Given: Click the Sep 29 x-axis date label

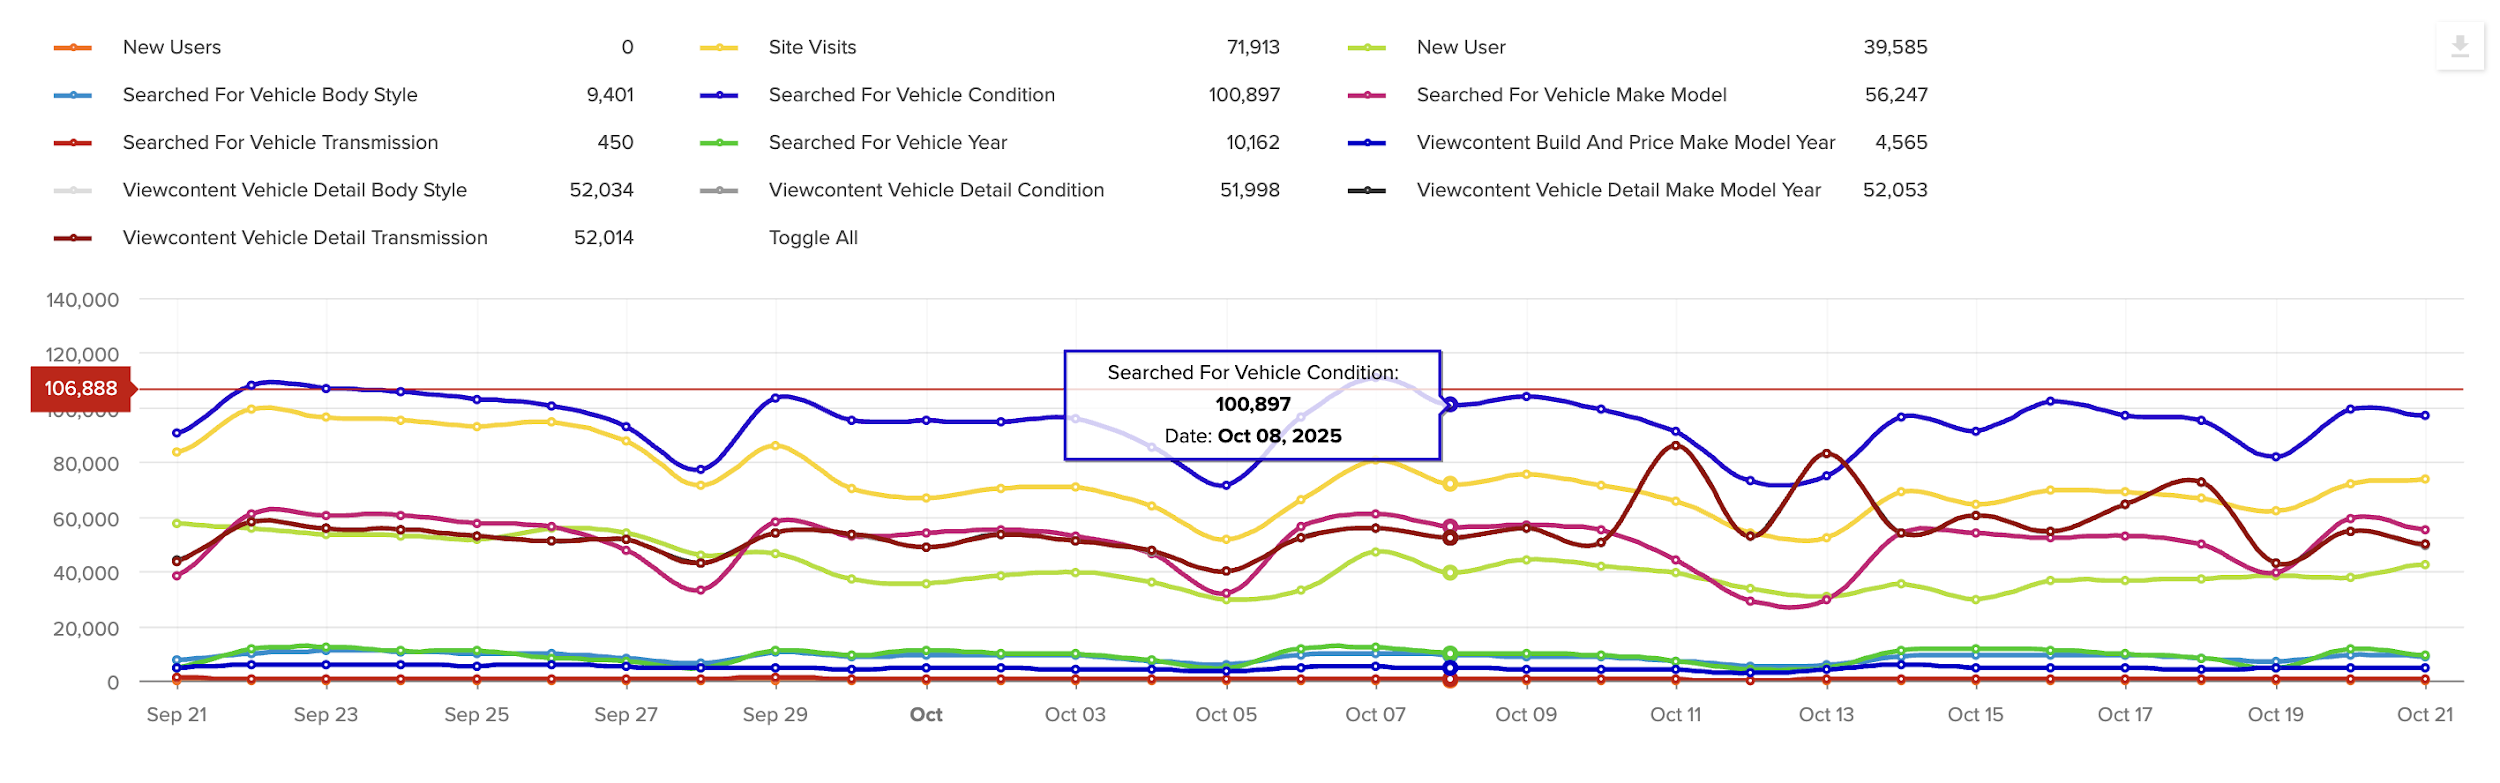Looking at the screenshot, I should click(775, 715).
